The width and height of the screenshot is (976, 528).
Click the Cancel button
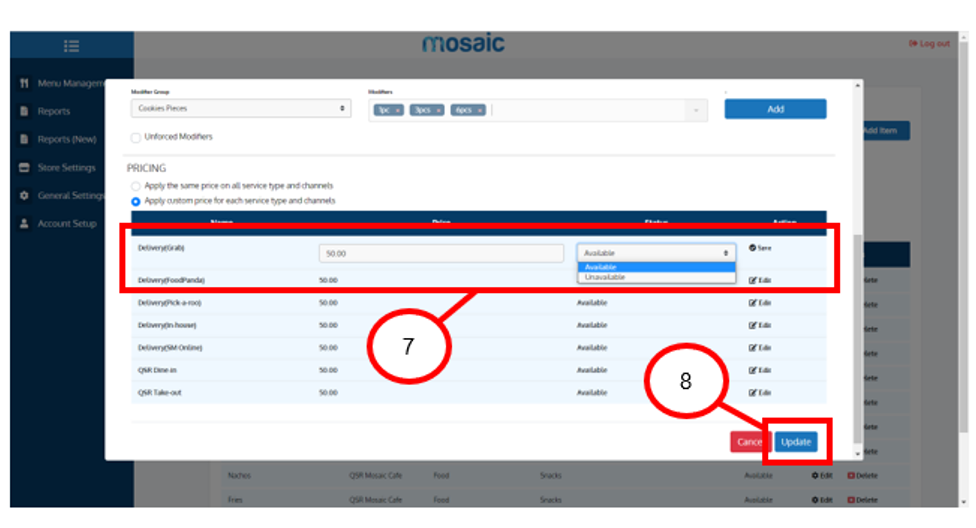pos(750,442)
